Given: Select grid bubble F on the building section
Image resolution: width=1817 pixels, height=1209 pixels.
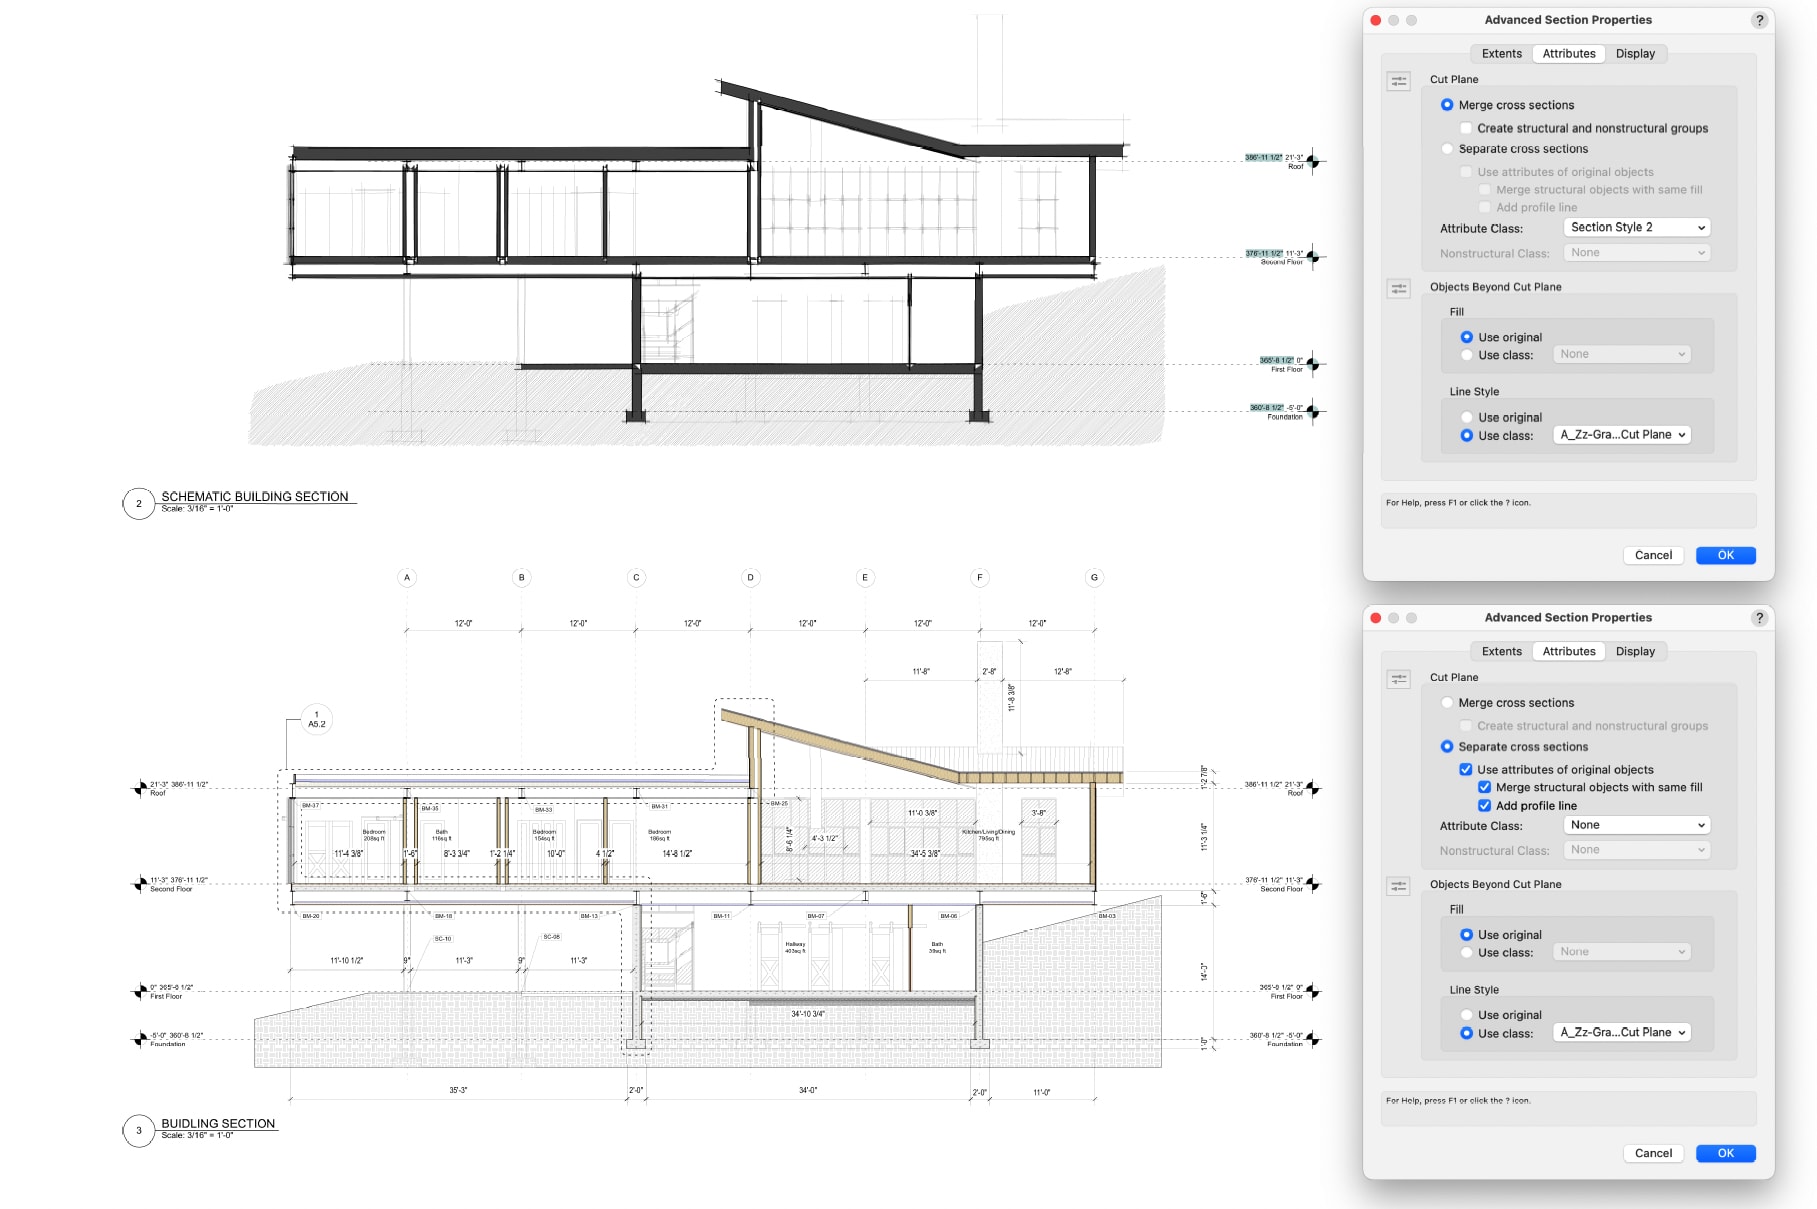Looking at the screenshot, I should click(980, 577).
